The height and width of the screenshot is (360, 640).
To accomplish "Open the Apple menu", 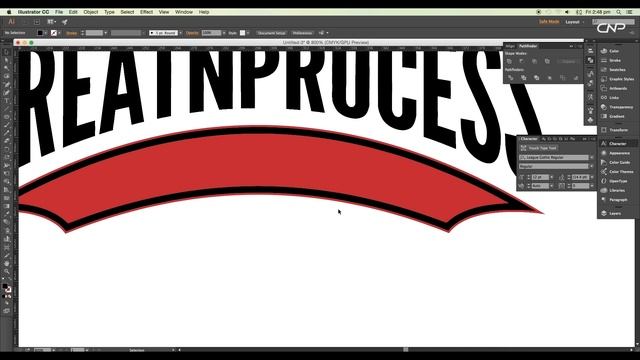I will [9, 12].
